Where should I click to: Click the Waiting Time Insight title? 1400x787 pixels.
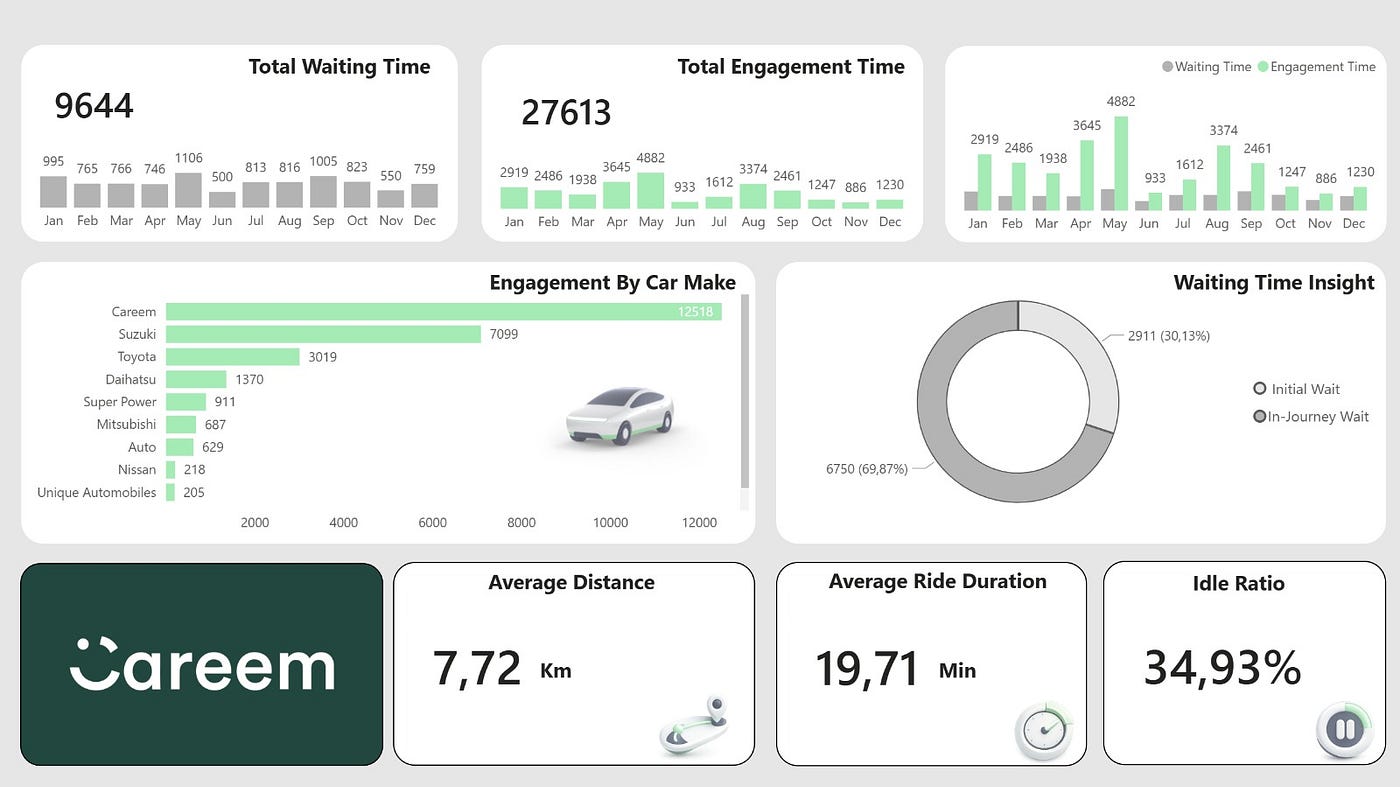pos(1274,283)
